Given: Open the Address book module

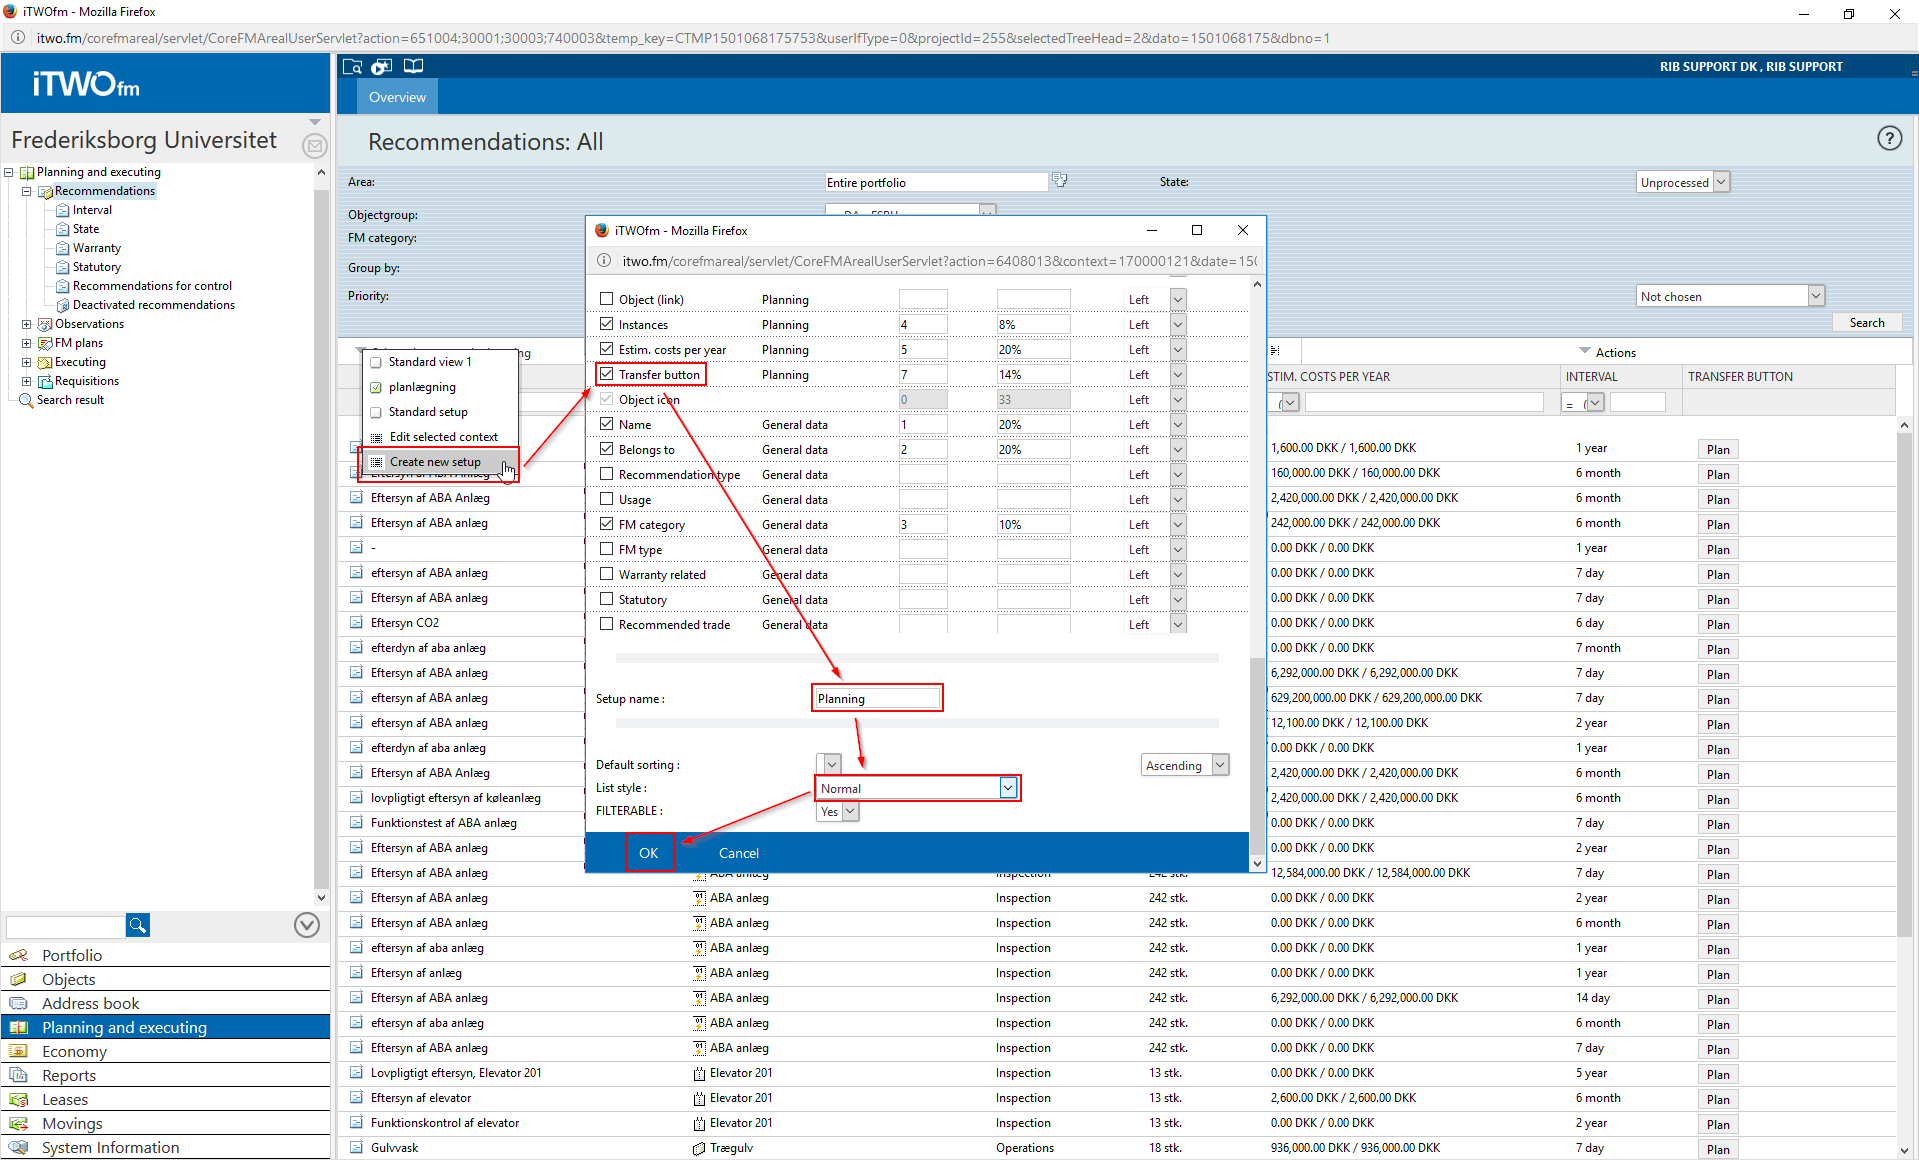Looking at the screenshot, I should (90, 1003).
